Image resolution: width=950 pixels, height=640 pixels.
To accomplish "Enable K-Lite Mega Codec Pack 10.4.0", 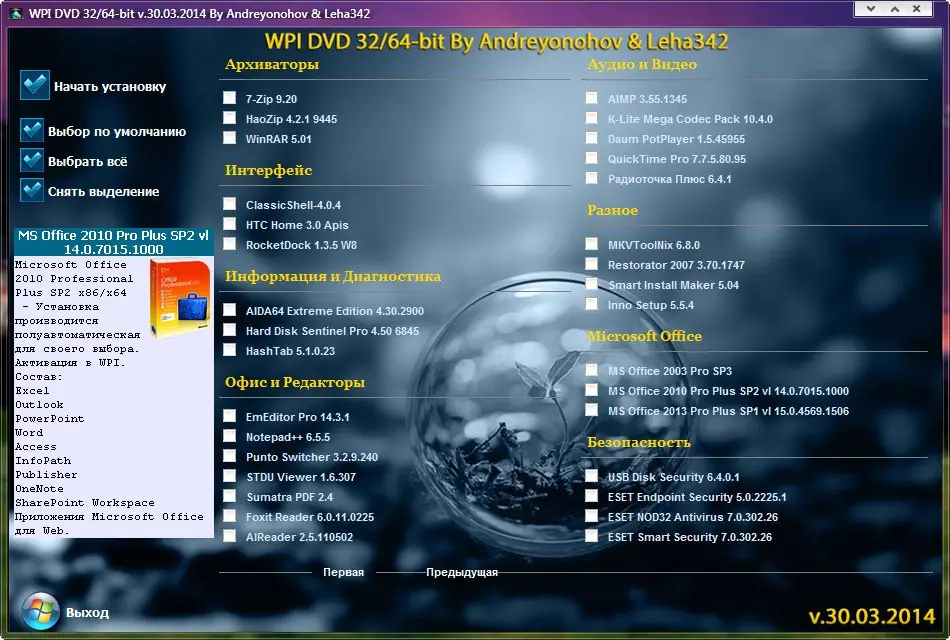I will pos(592,118).
